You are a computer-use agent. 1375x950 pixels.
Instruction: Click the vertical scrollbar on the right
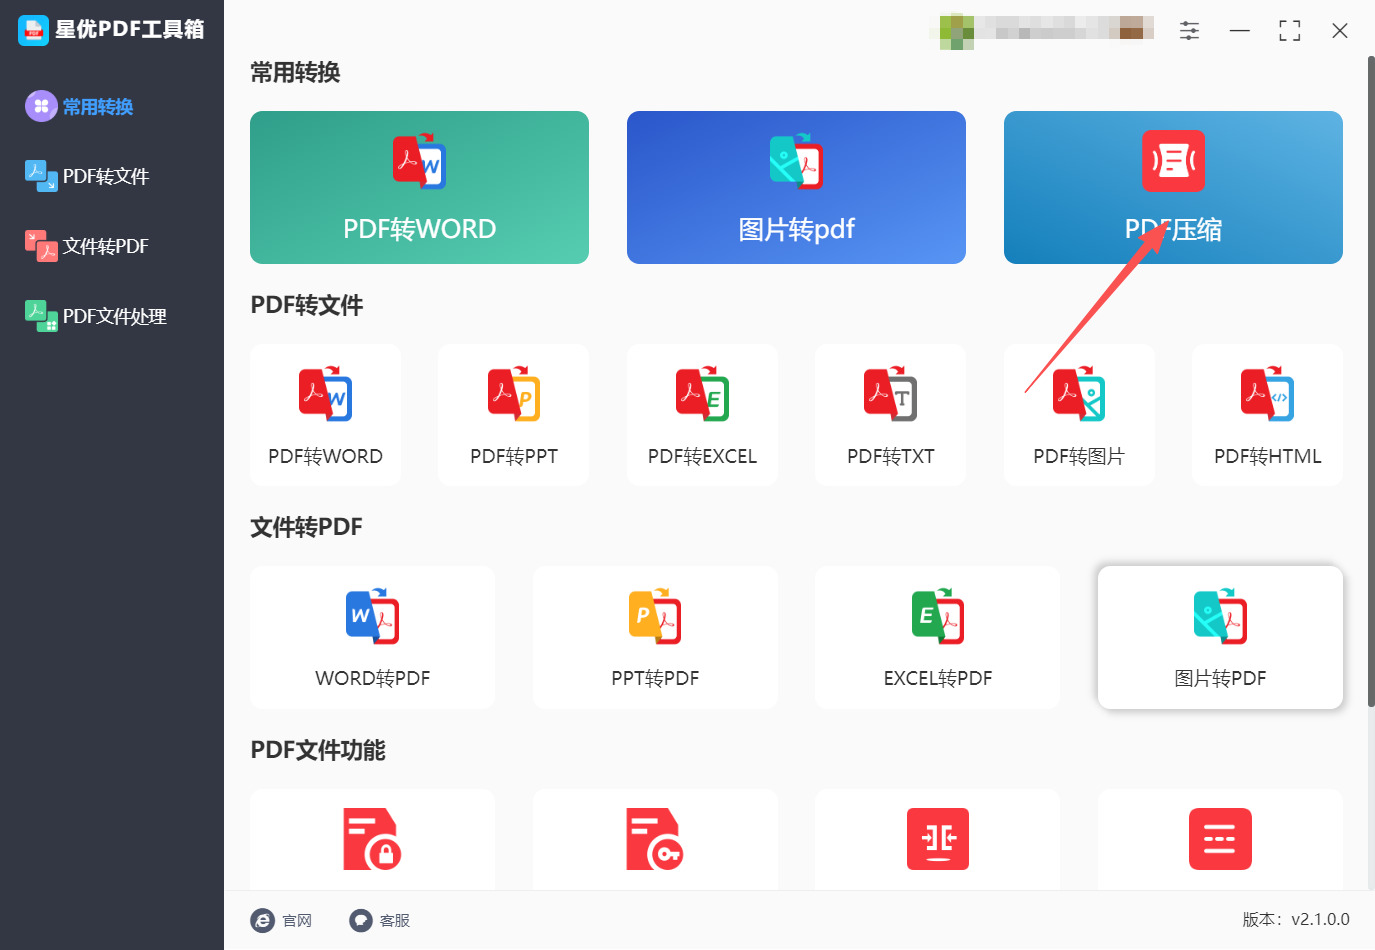pos(1371,380)
